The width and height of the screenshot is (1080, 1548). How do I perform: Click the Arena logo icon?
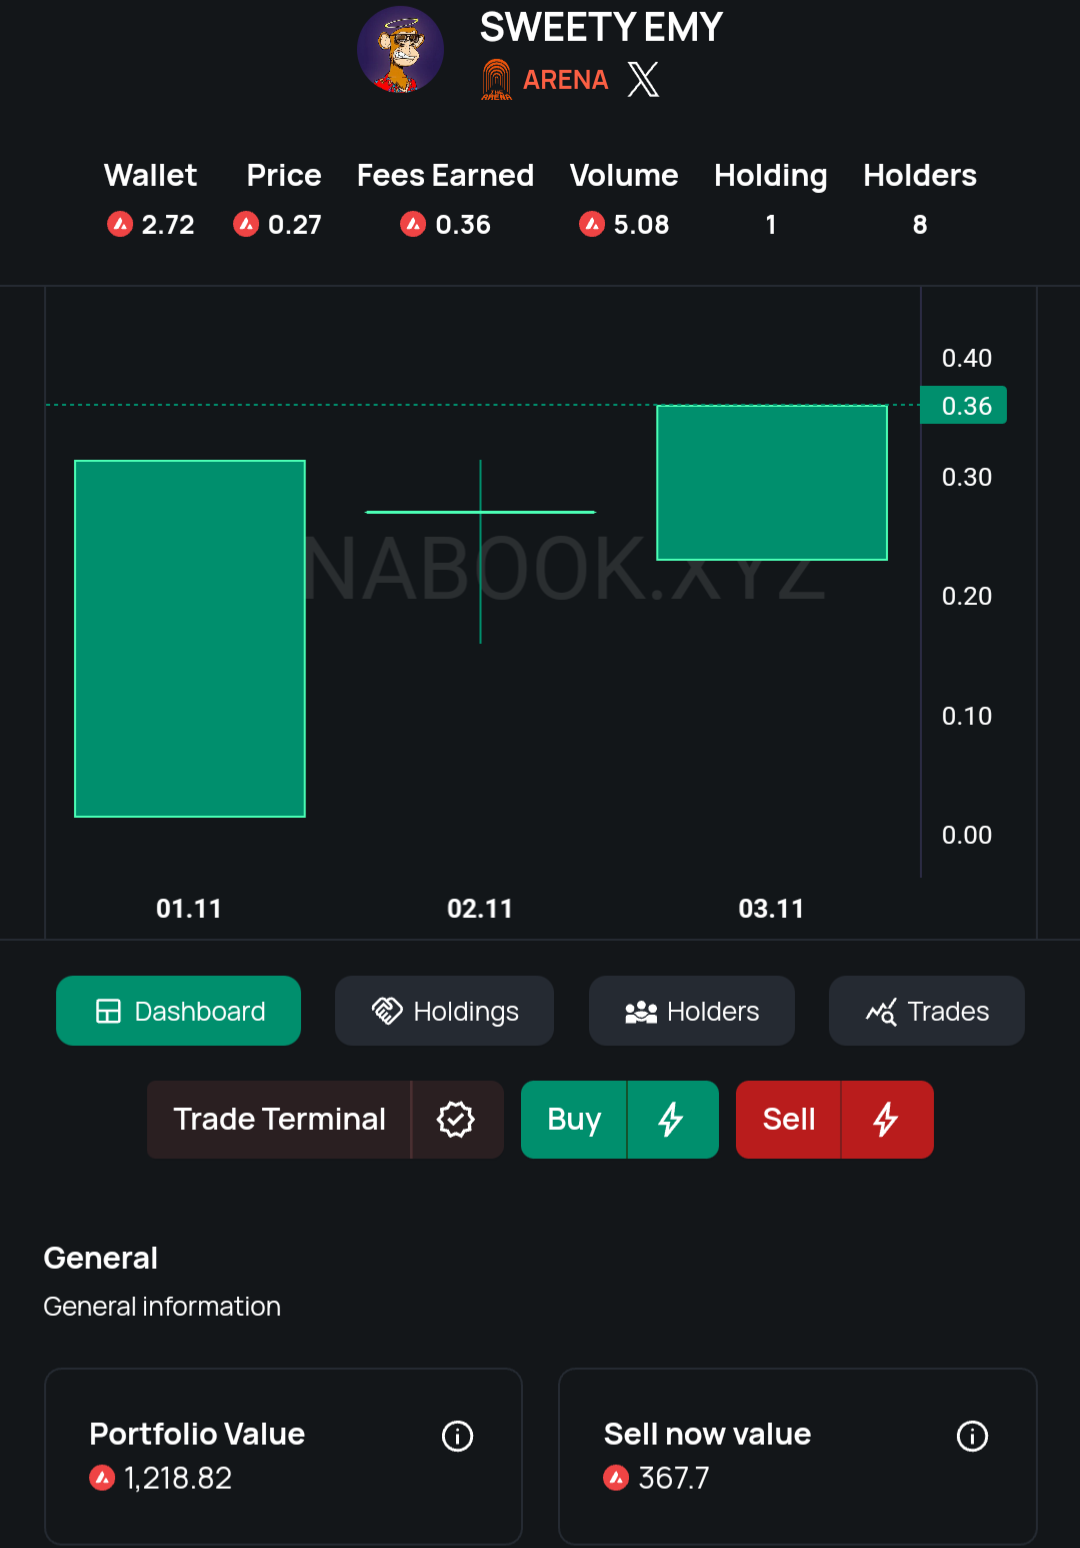coord(496,80)
